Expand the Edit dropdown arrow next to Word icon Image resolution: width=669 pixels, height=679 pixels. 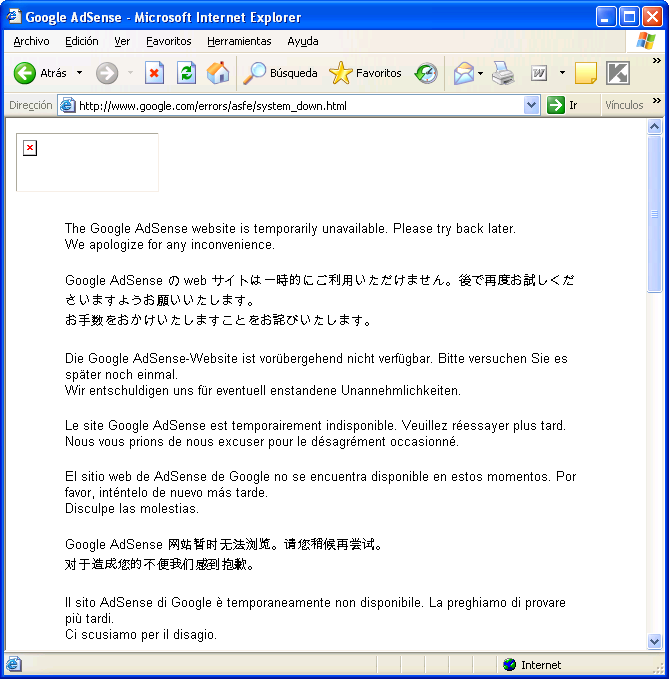point(562,73)
